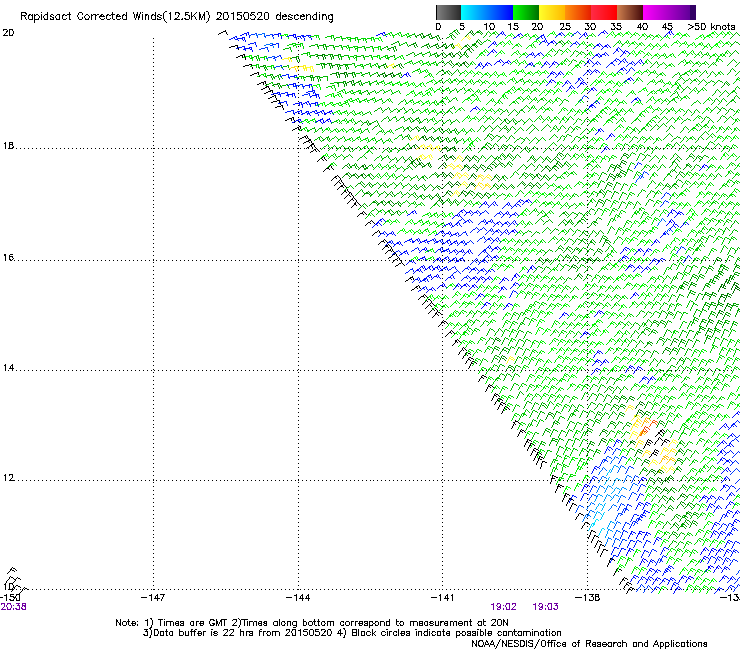Click the yellow 20-25 knots legend swatch
This screenshot has width=740, height=650.
pyautogui.click(x=552, y=12)
